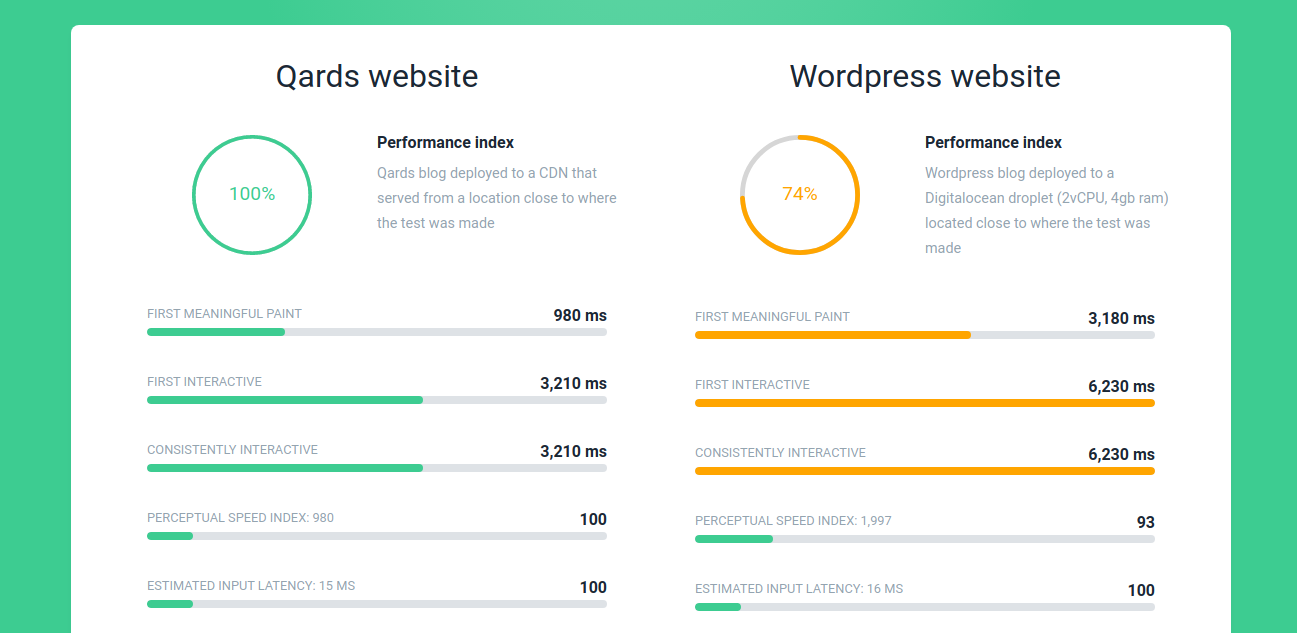Image resolution: width=1297 pixels, height=633 pixels.
Task: Select the score 93 value
Action: 1146,522
